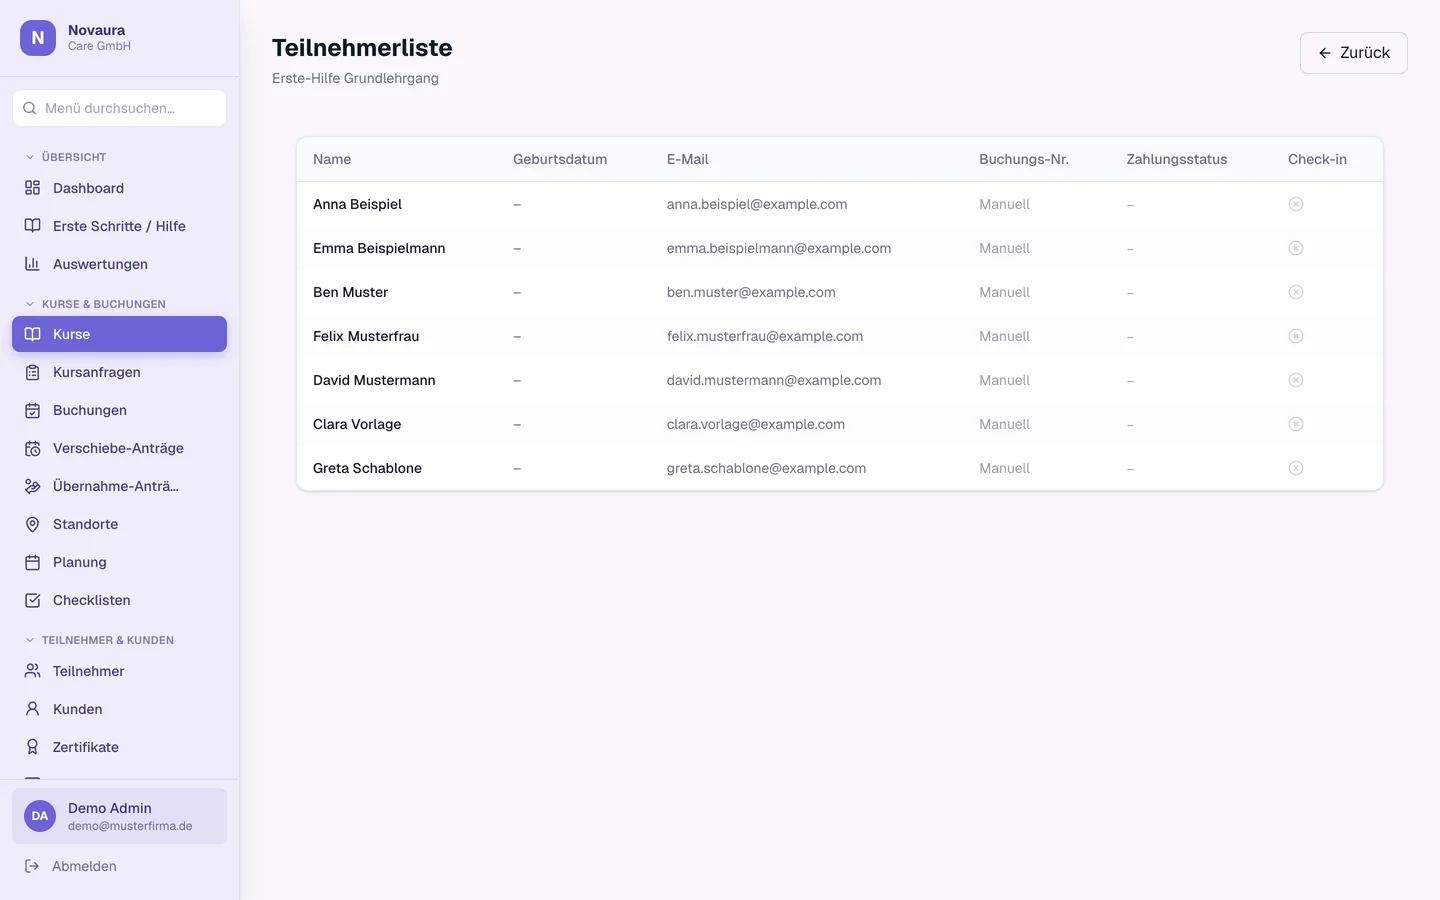
Task: Click the Verschiebe-Anträge clock calendar icon
Action: coord(32,448)
